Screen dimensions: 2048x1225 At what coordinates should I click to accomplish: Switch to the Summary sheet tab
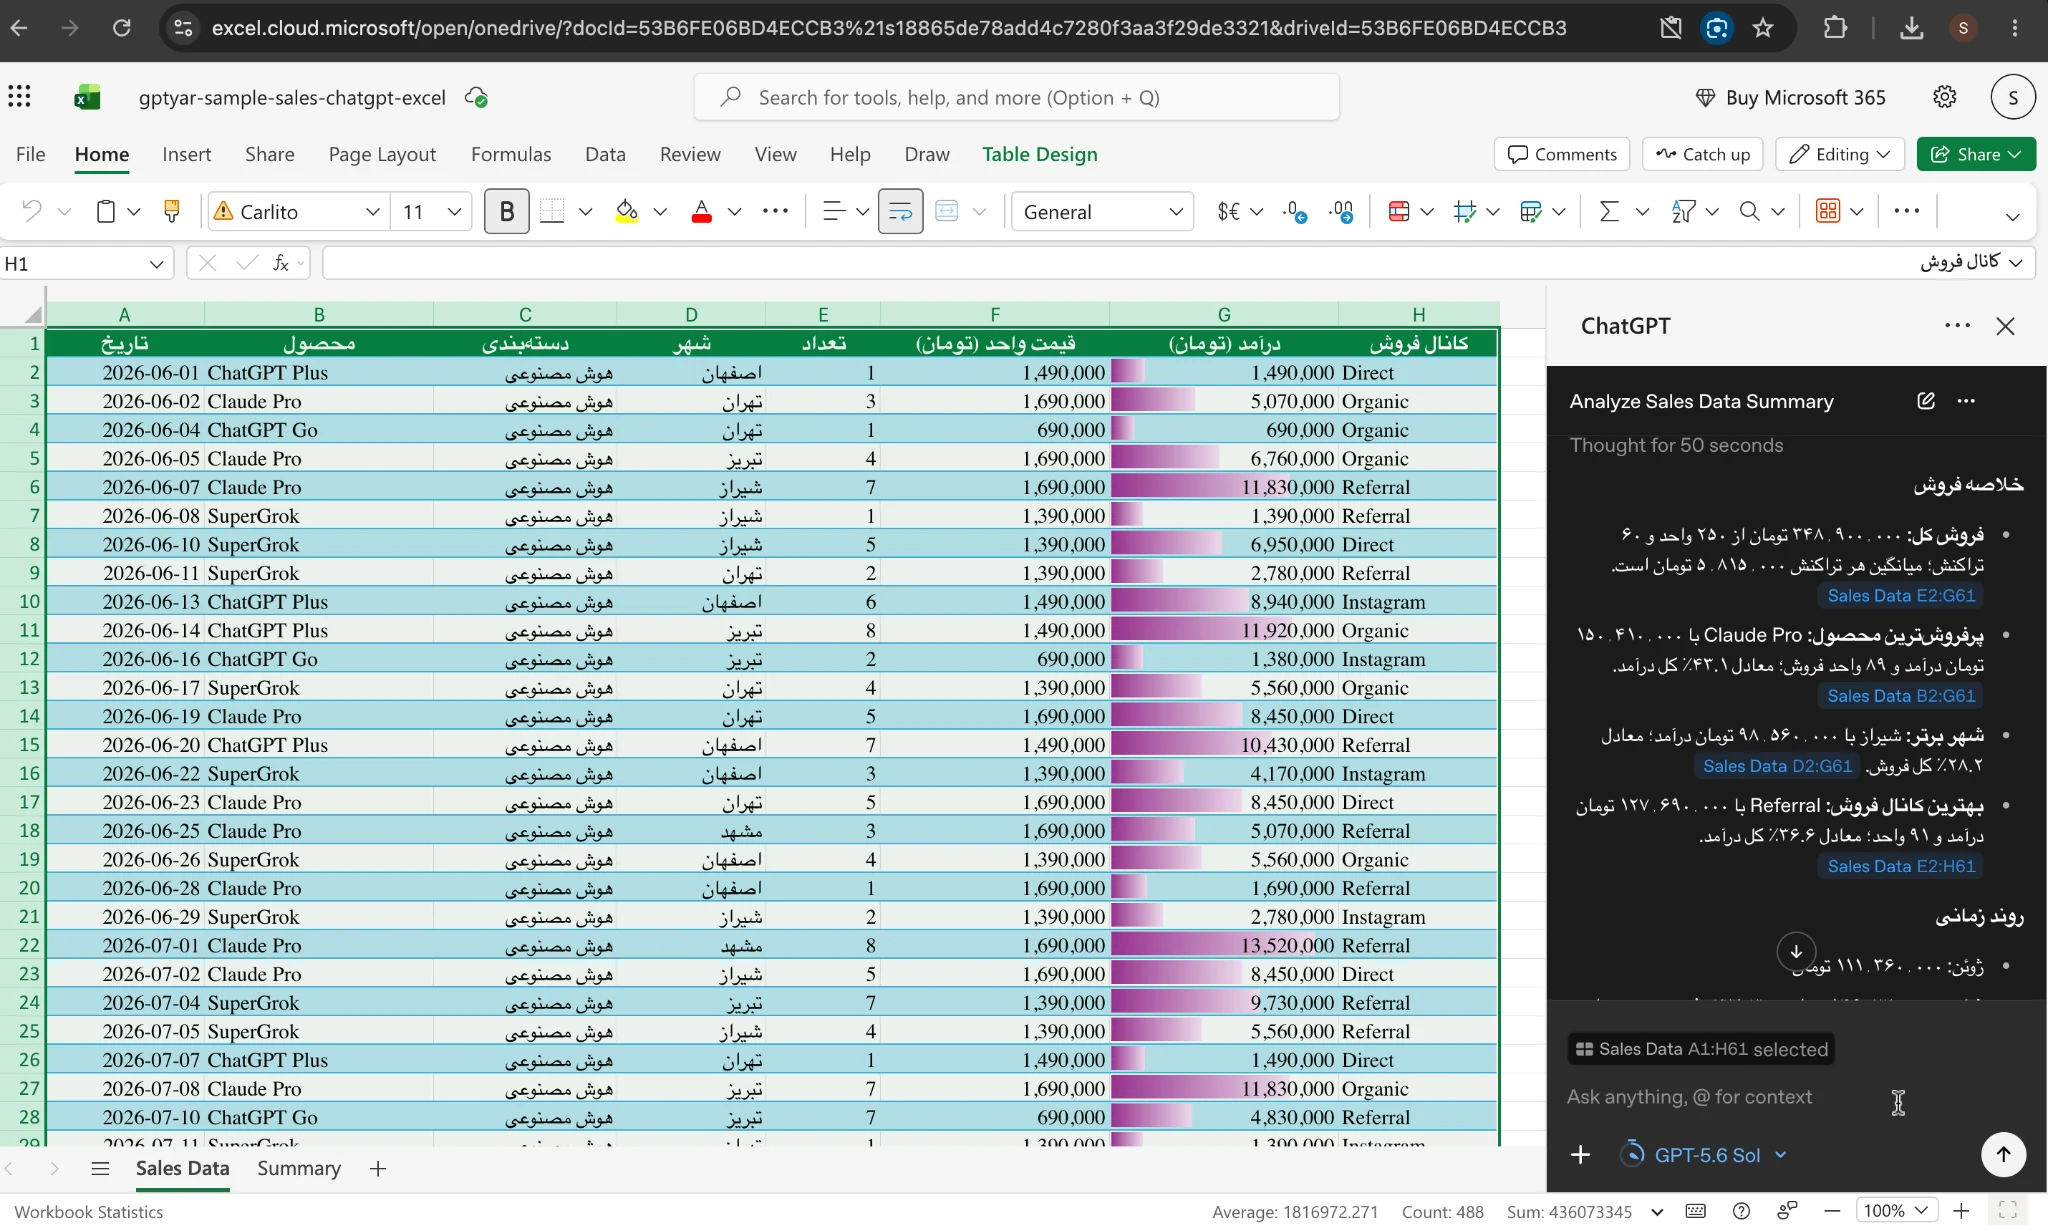tap(299, 1168)
